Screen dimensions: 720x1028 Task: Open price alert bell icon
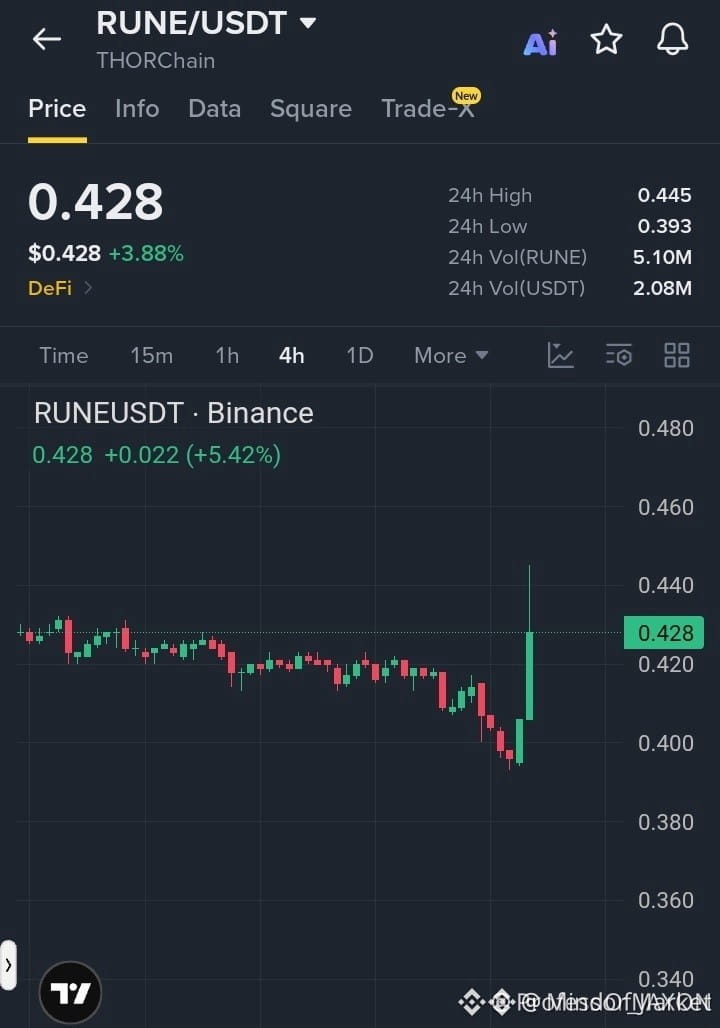(x=672, y=39)
